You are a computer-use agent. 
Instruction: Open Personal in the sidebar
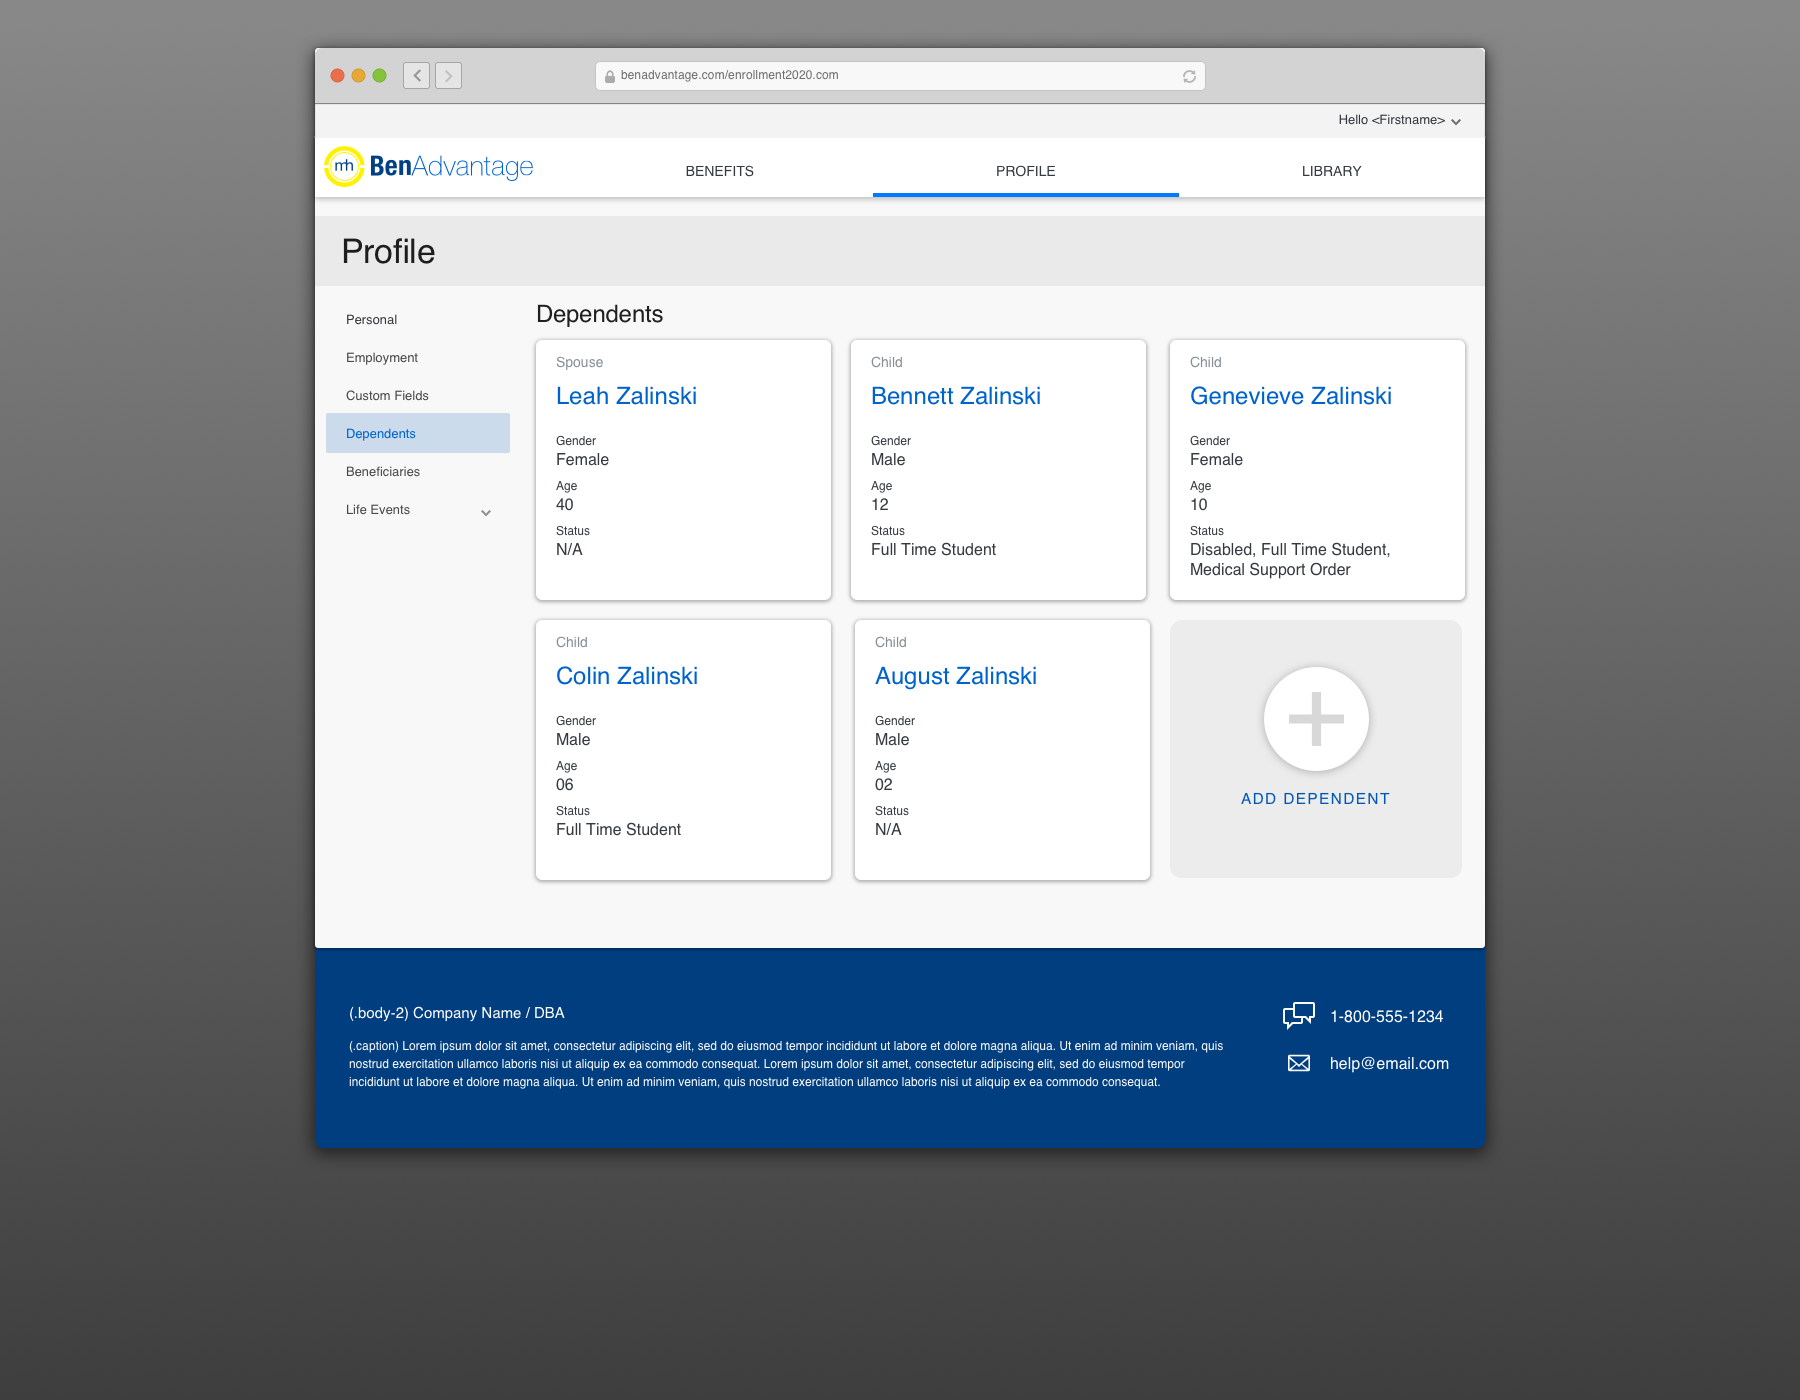coord(371,320)
